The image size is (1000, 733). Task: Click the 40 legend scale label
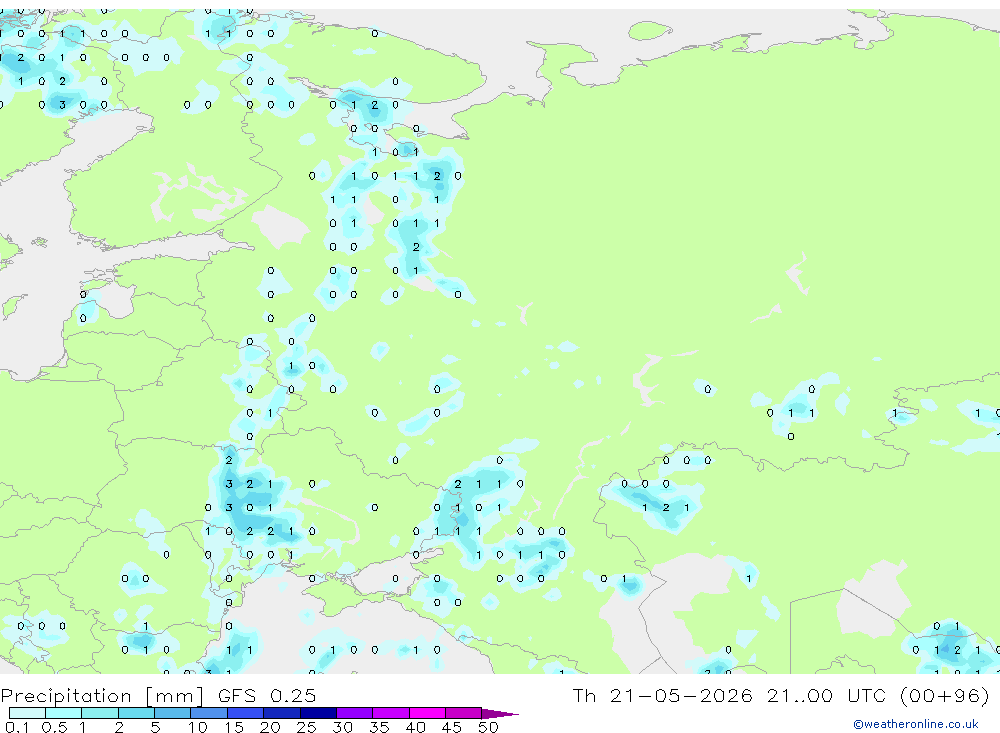coord(416,727)
